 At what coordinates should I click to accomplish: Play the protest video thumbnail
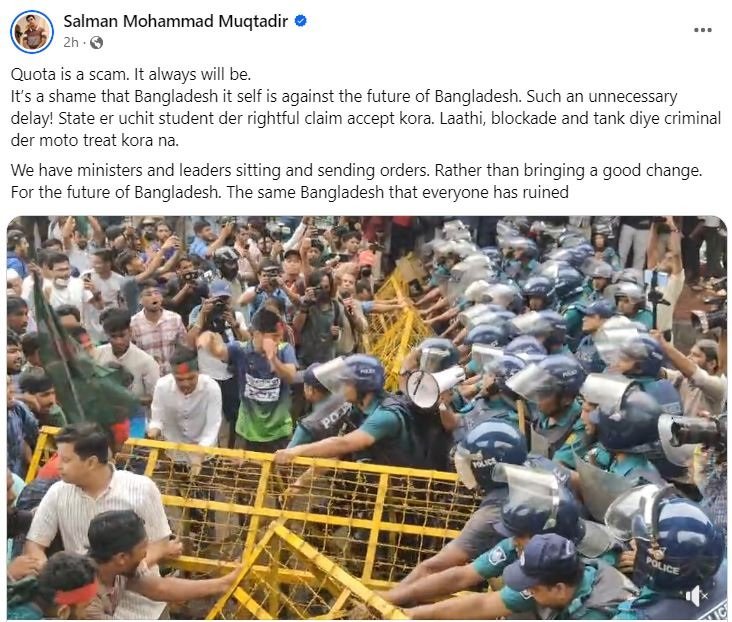pyautogui.click(x=367, y=417)
